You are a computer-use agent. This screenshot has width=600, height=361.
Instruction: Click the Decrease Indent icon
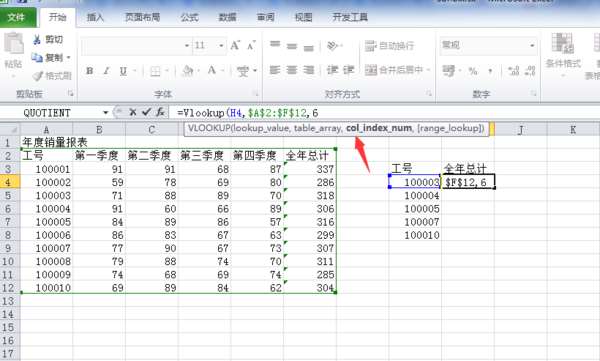332,70
